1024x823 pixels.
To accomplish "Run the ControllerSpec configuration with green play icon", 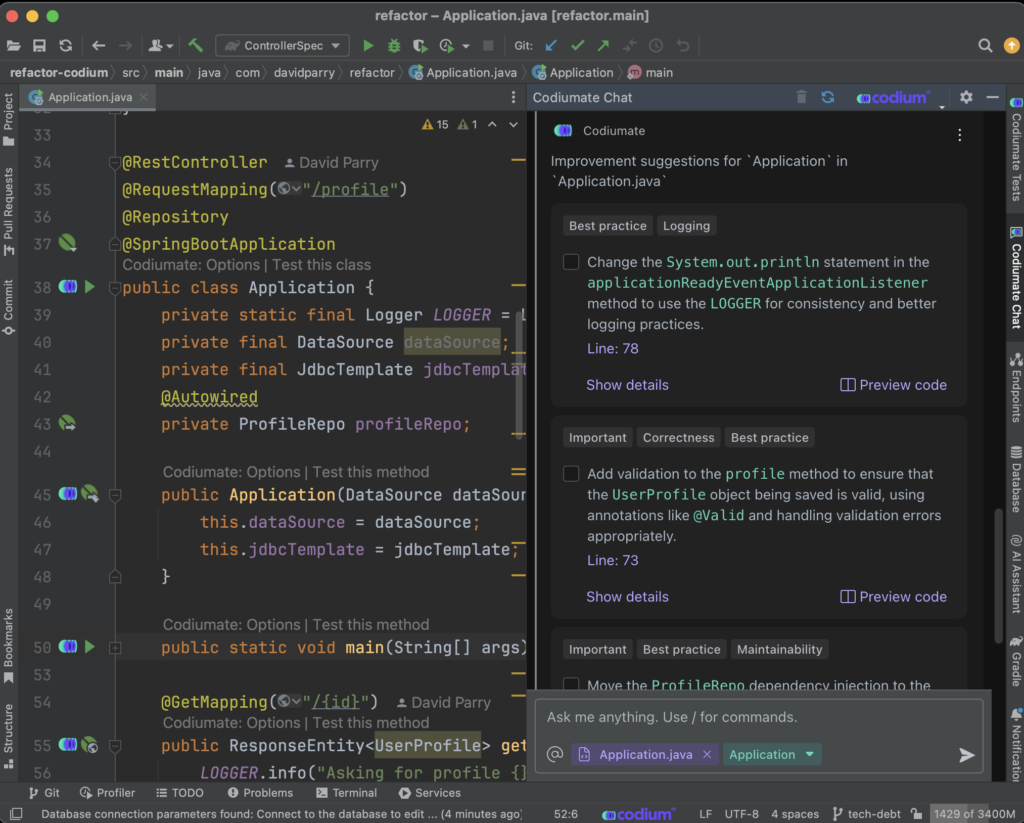I will pos(367,45).
